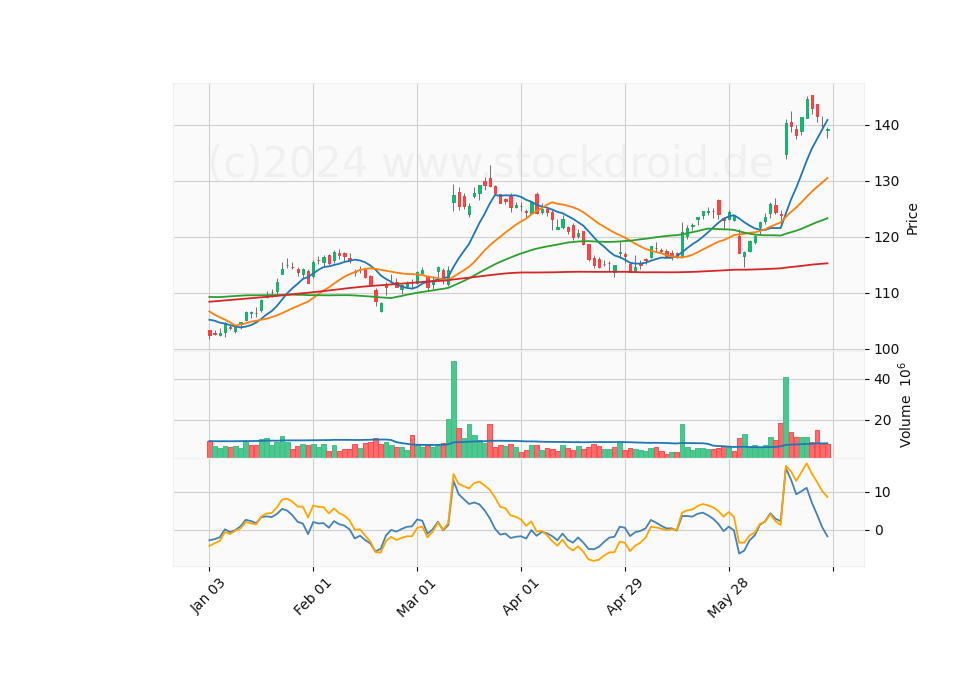Click the 130 price axis tick label

point(886,182)
